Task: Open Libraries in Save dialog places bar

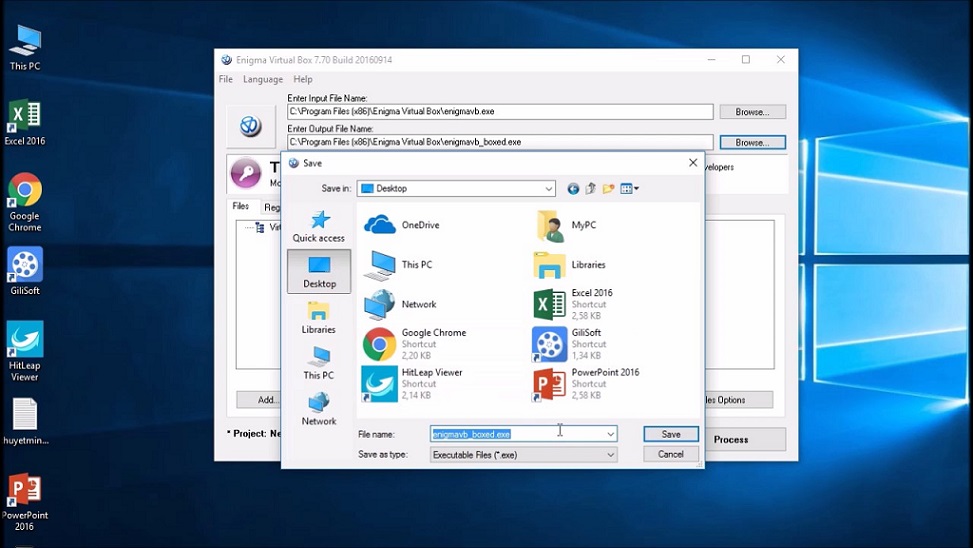Action: [318, 317]
